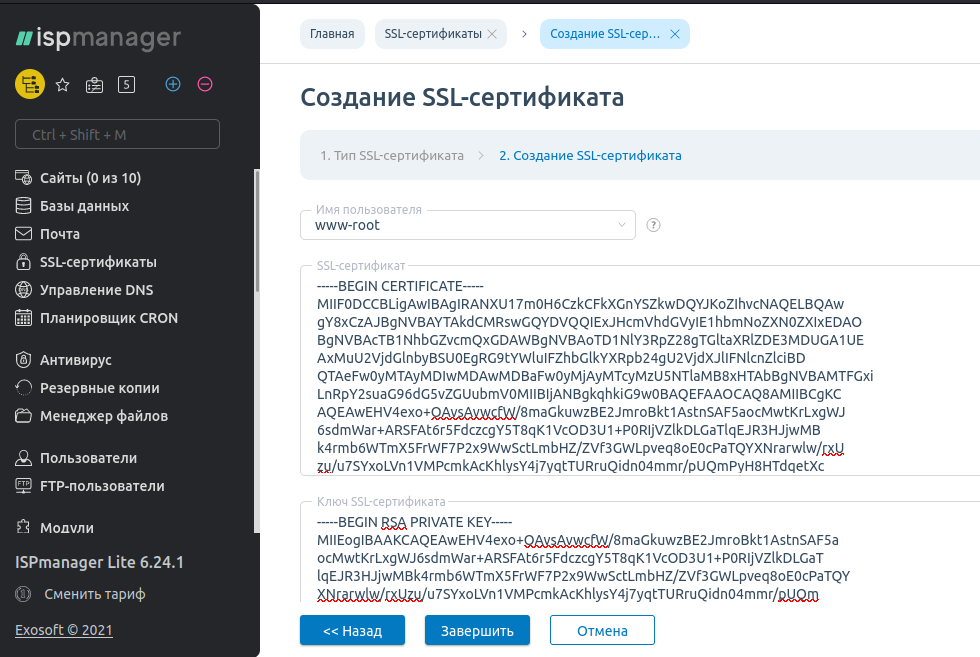Click the help question mark icon
Image resolution: width=980 pixels, height=657 pixels.
point(653,225)
